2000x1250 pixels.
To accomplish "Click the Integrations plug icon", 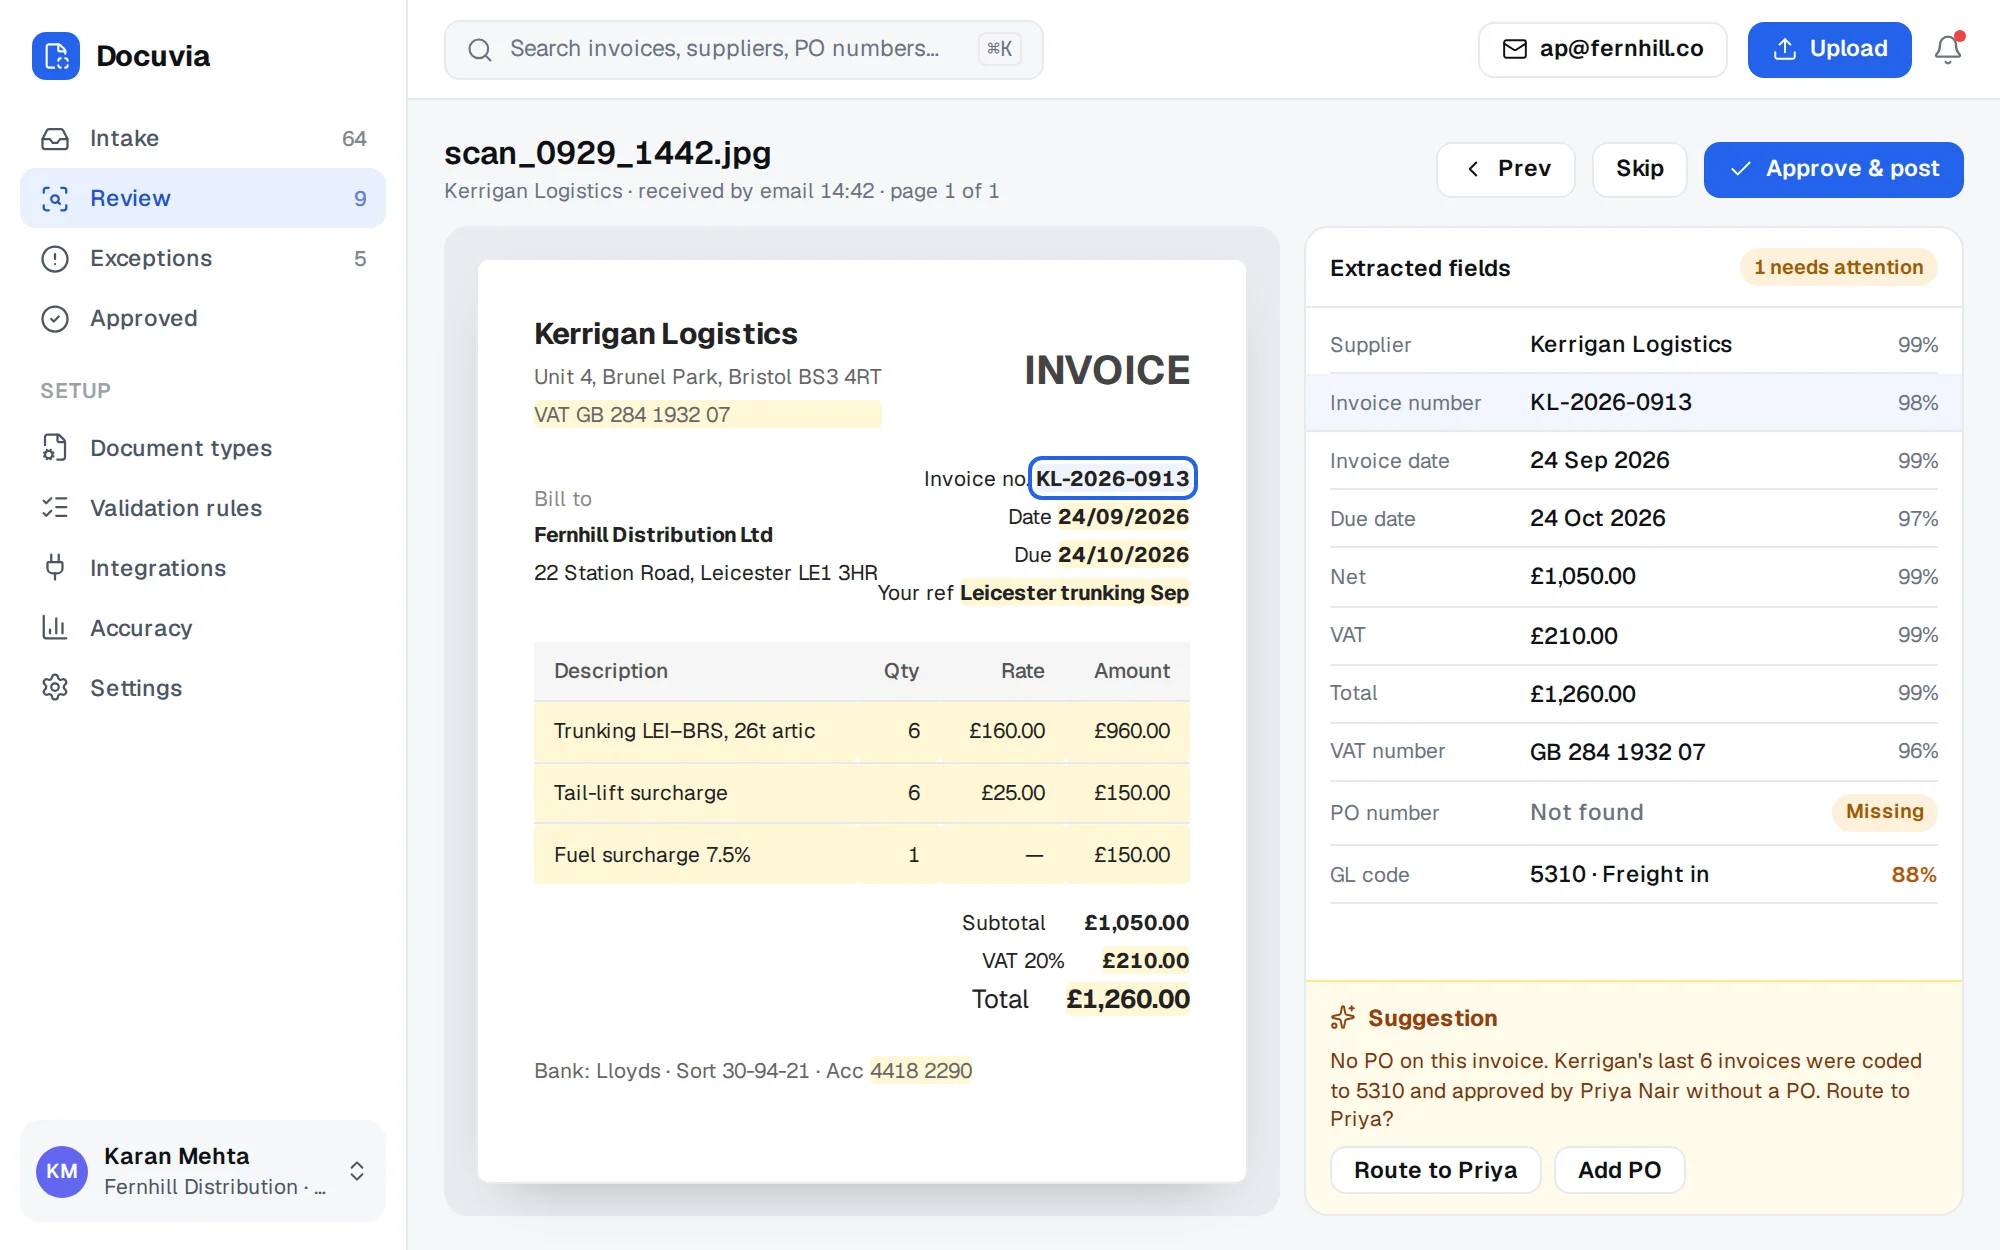I will (x=55, y=568).
